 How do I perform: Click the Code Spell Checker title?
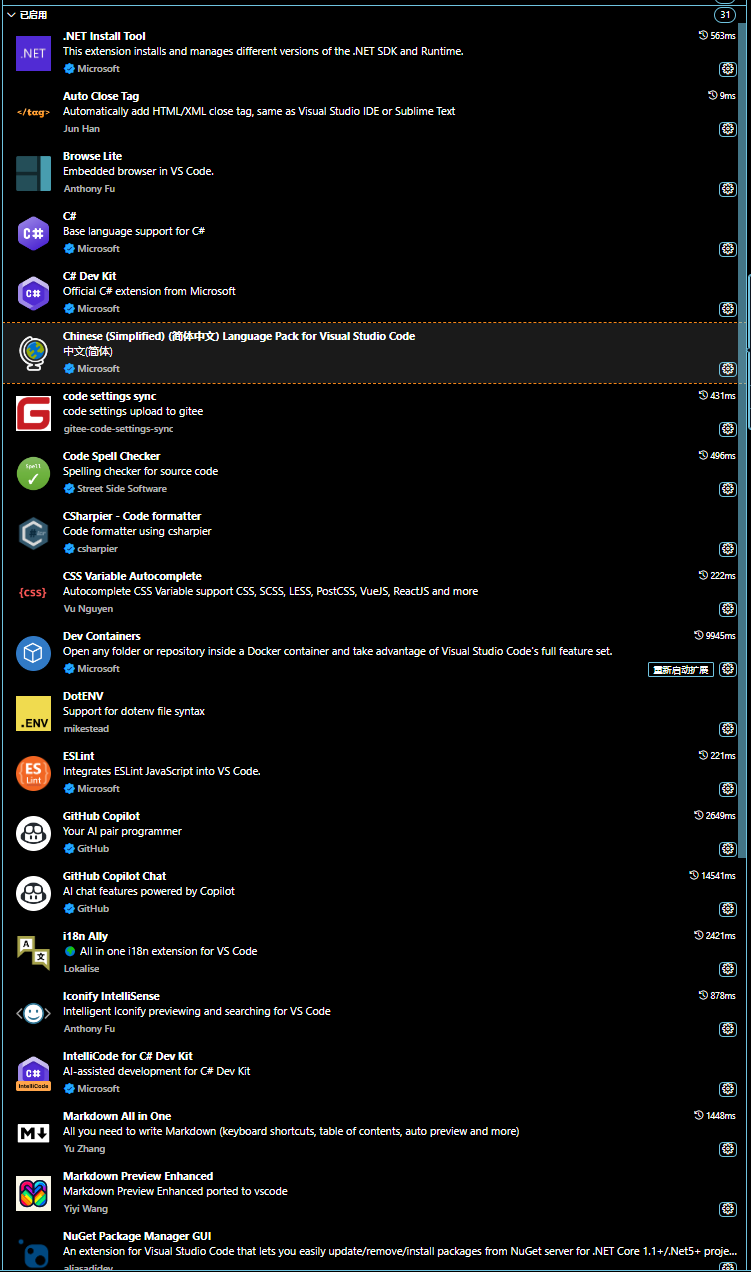point(112,456)
